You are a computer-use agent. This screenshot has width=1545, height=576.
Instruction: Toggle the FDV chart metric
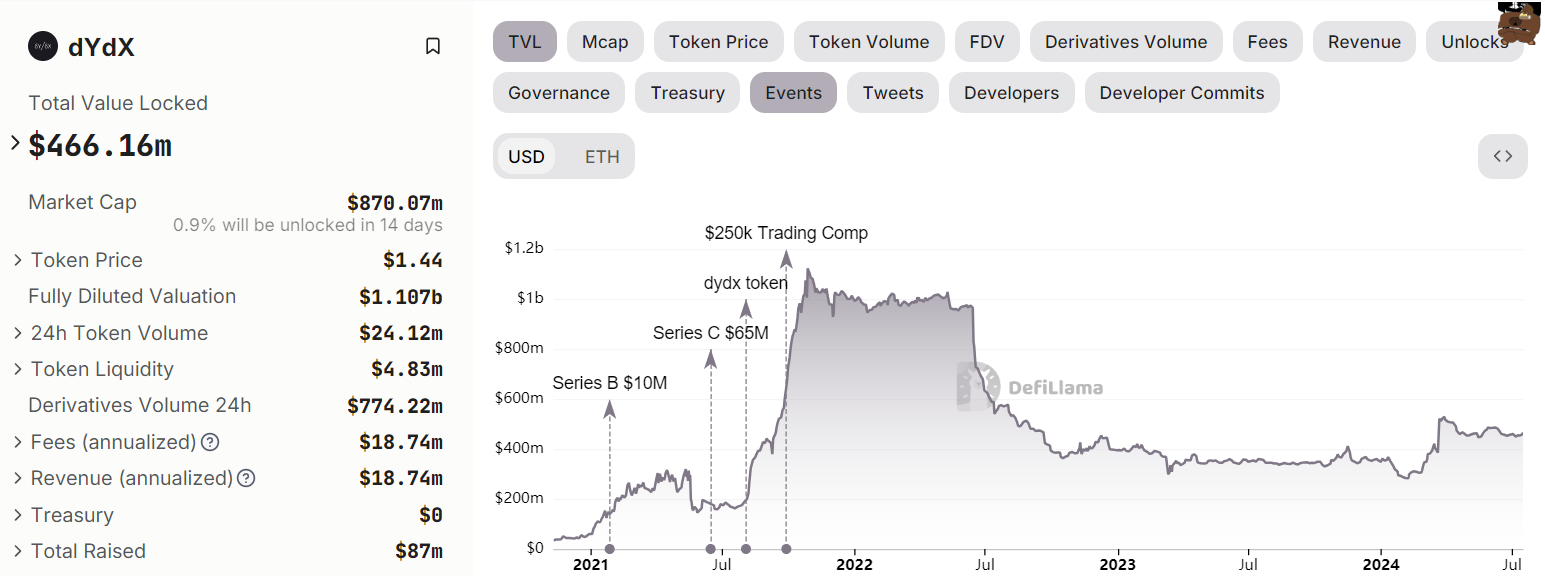tap(987, 42)
